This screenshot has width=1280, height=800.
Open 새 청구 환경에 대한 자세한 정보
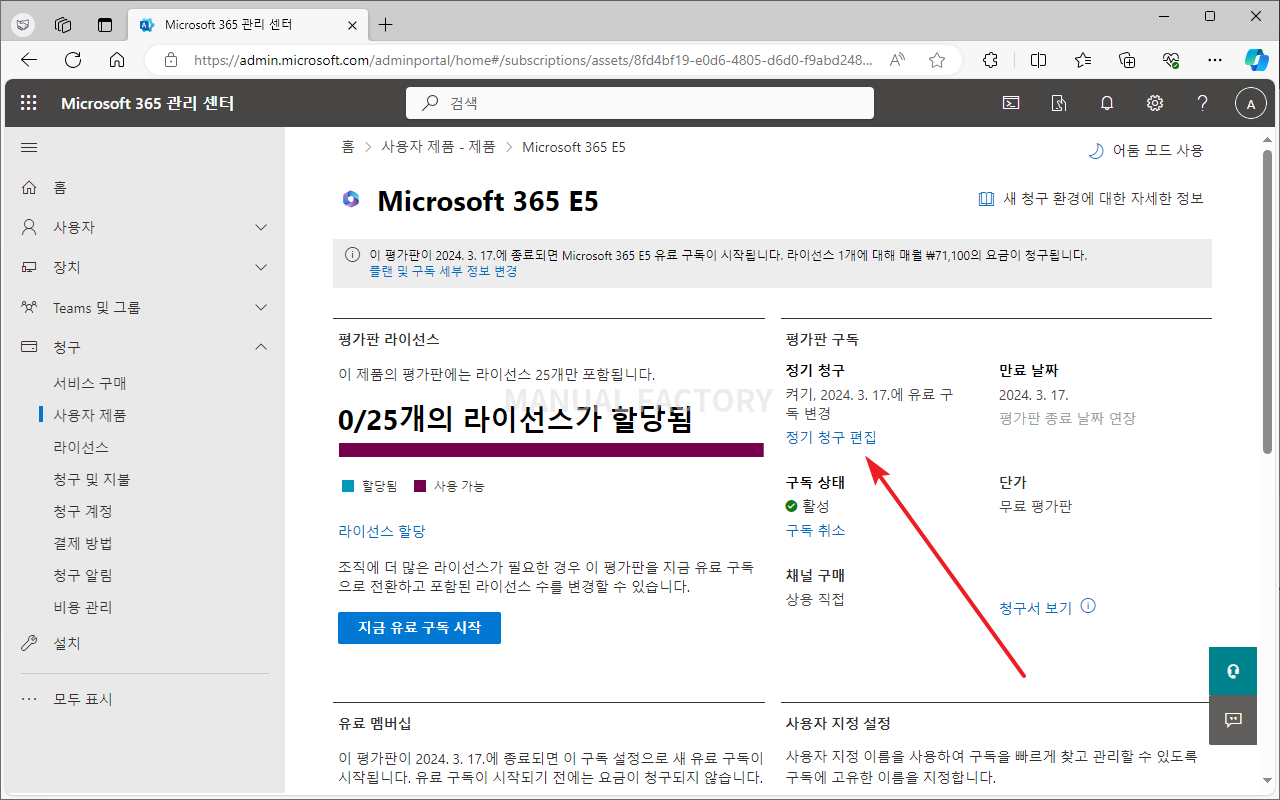click(x=1091, y=199)
